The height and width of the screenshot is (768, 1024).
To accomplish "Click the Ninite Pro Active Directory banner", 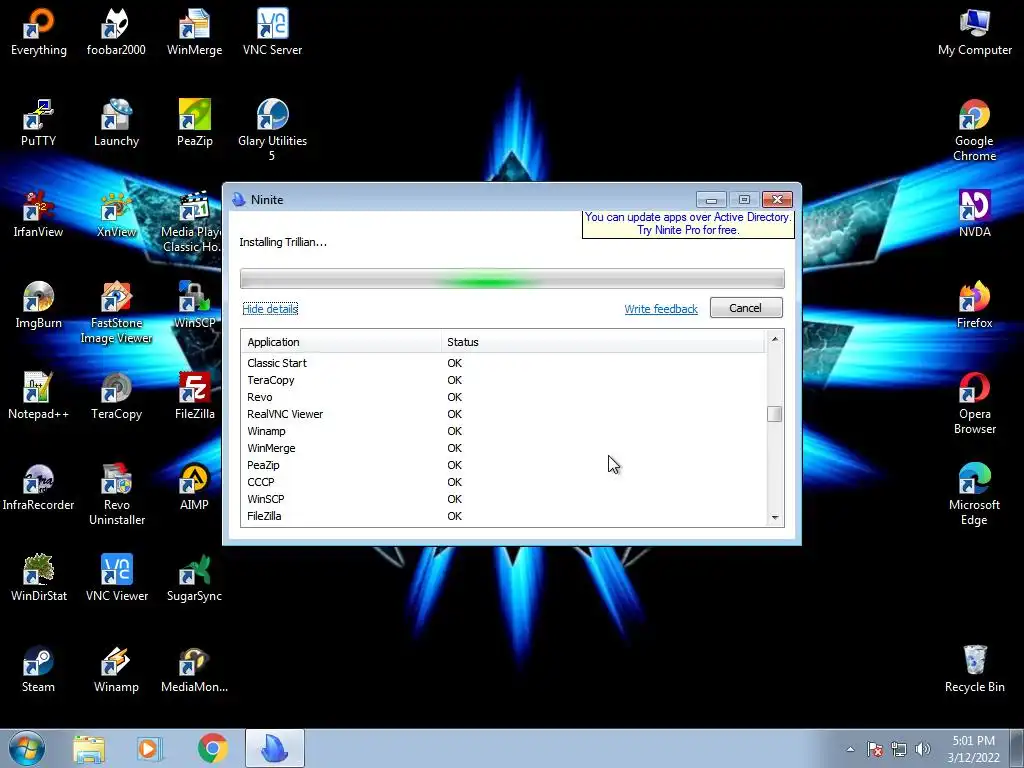I will (688, 224).
